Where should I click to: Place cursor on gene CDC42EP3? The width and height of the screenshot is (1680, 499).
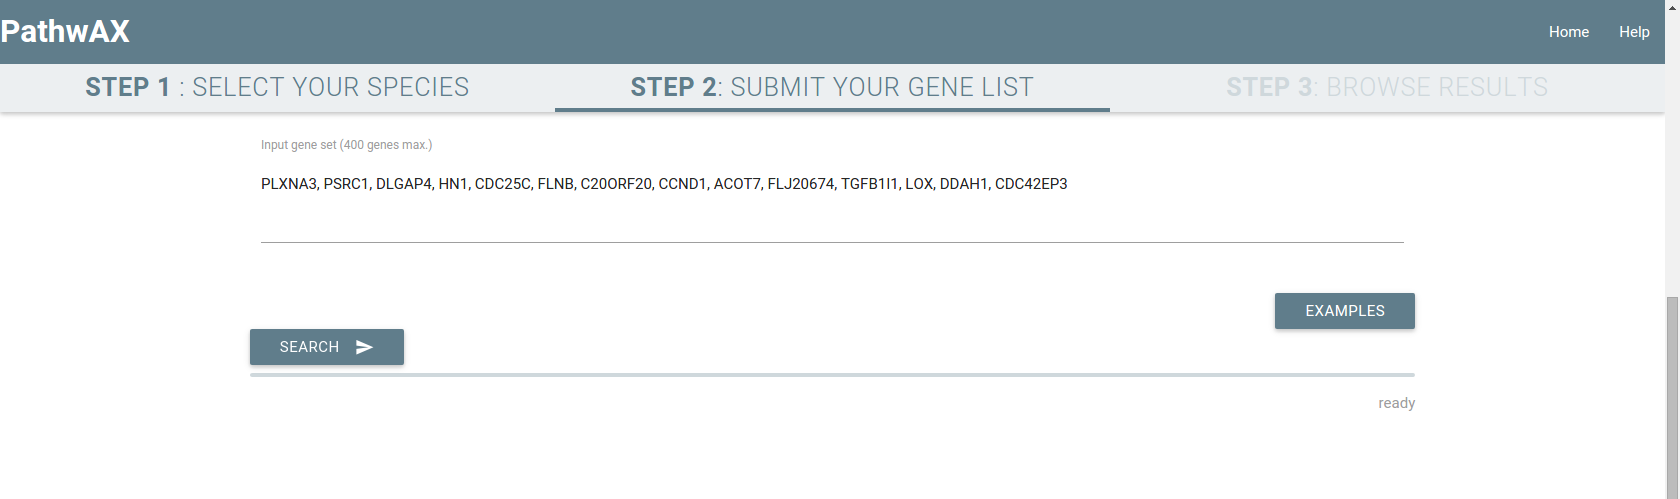click(x=1031, y=184)
